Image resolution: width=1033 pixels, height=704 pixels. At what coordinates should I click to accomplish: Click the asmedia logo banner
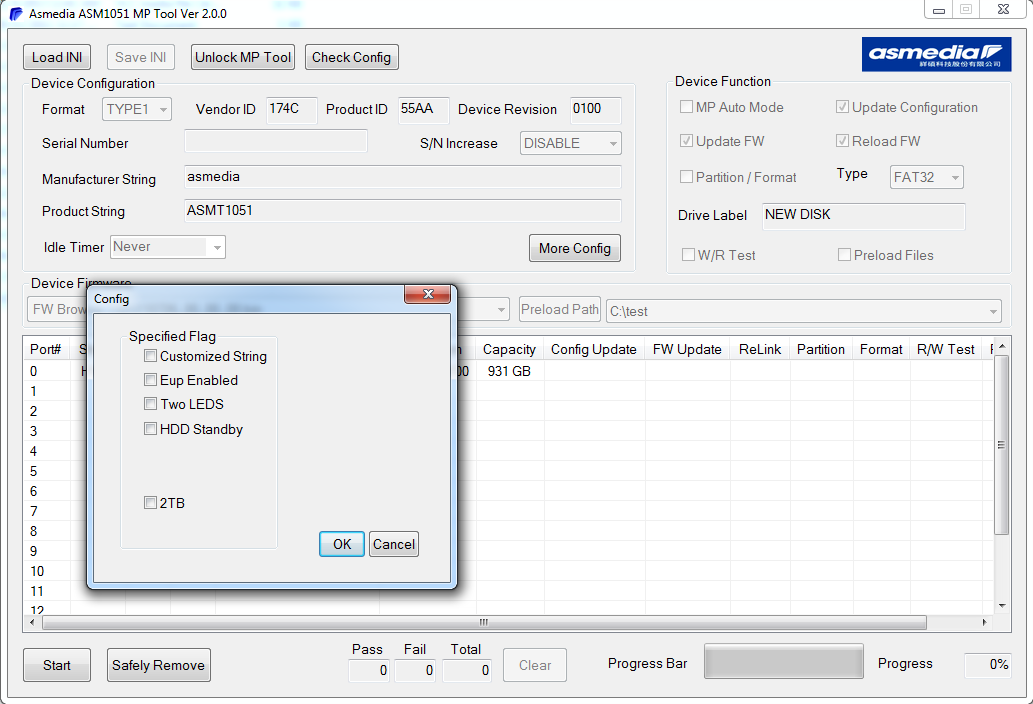coord(936,54)
